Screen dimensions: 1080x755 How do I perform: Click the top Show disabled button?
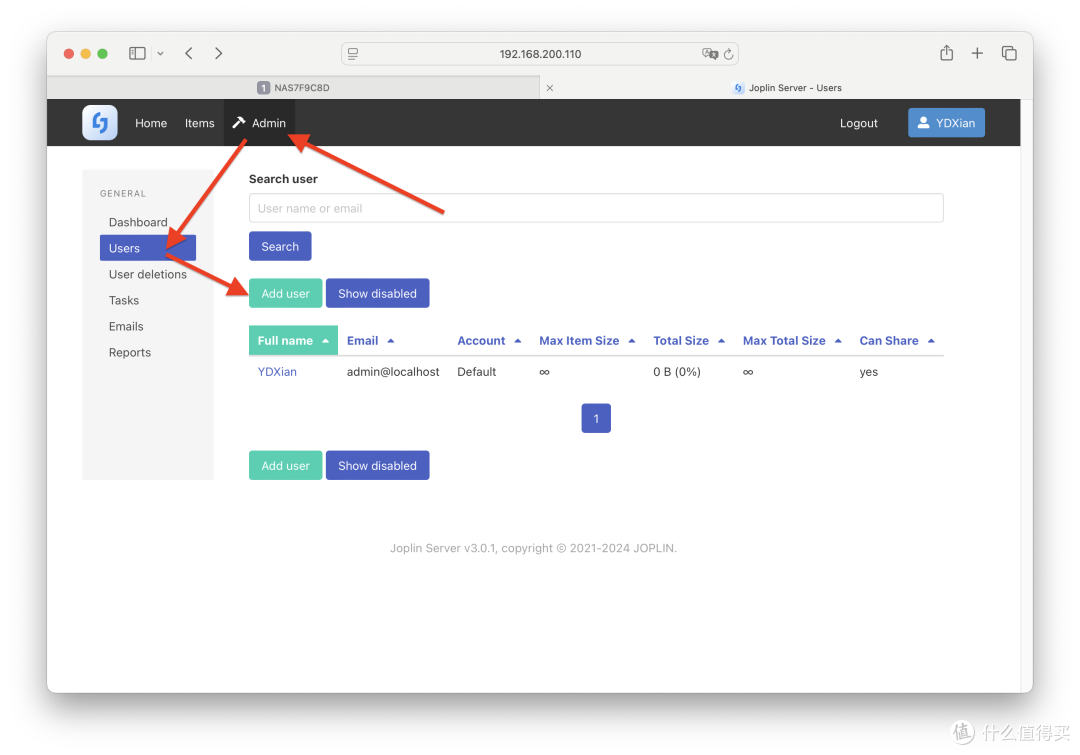pyautogui.click(x=377, y=293)
